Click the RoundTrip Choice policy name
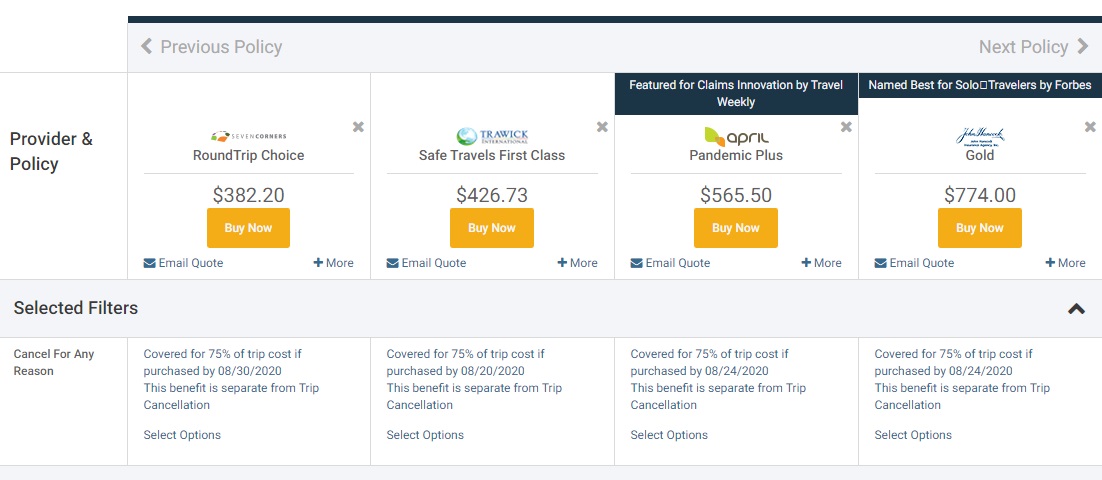The height and width of the screenshot is (480, 1102). tap(249, 155)
